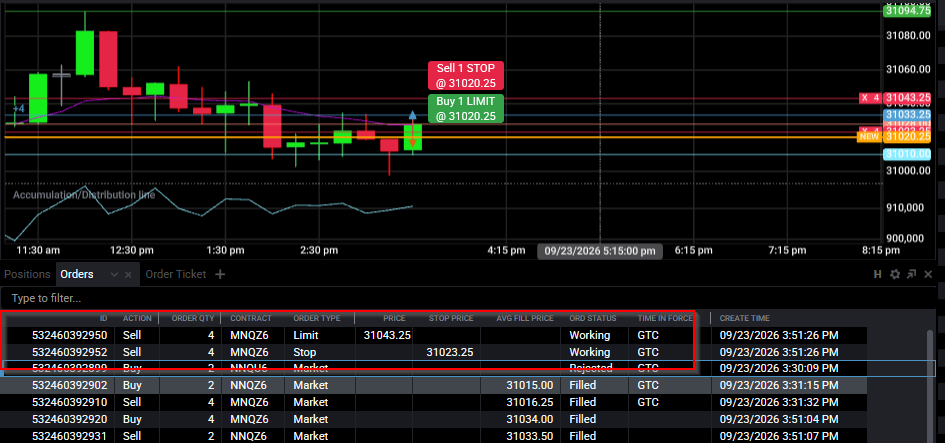945x443 pixels.
Task: Select order ID 532460392920
Action: (x=69, y=419)
